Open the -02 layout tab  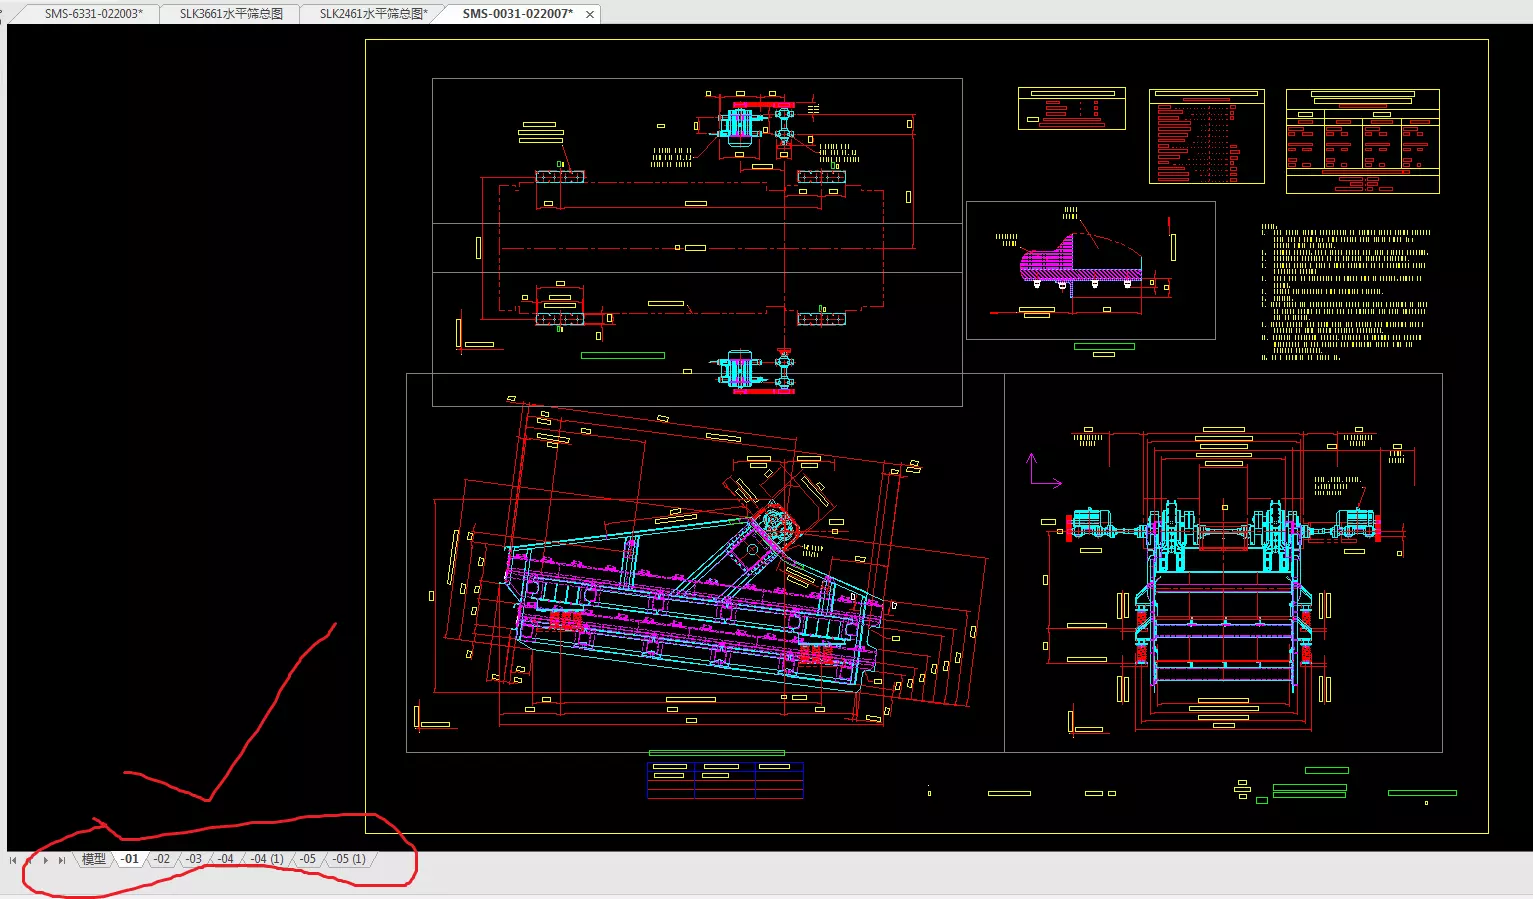point(162,859)
